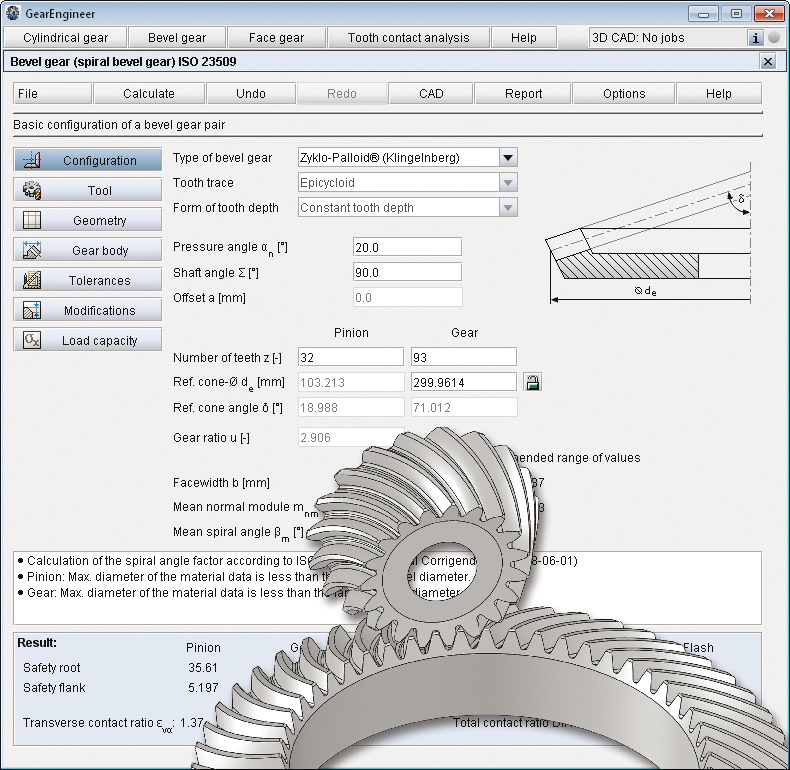Image resolution: width=790 pixels, height=770 pixels.
Task: Click the Gear Ref. cone diameter field 299.9614
Action: tap(464, 382)
